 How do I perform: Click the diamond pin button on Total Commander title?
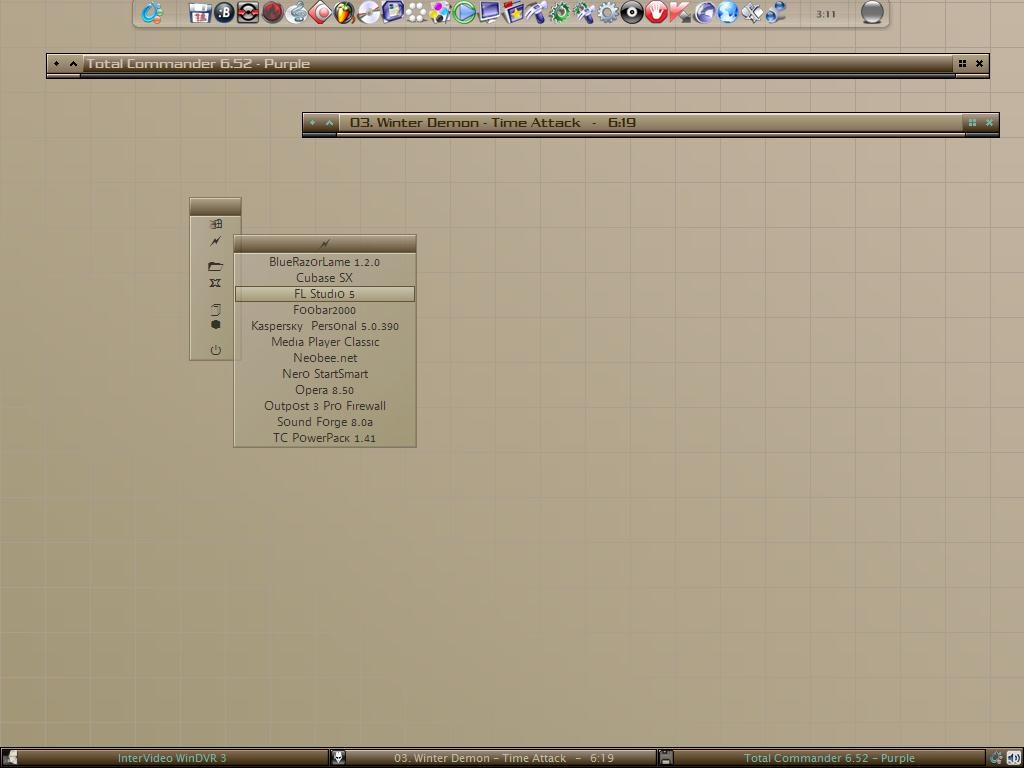click(x=56, y=63)
